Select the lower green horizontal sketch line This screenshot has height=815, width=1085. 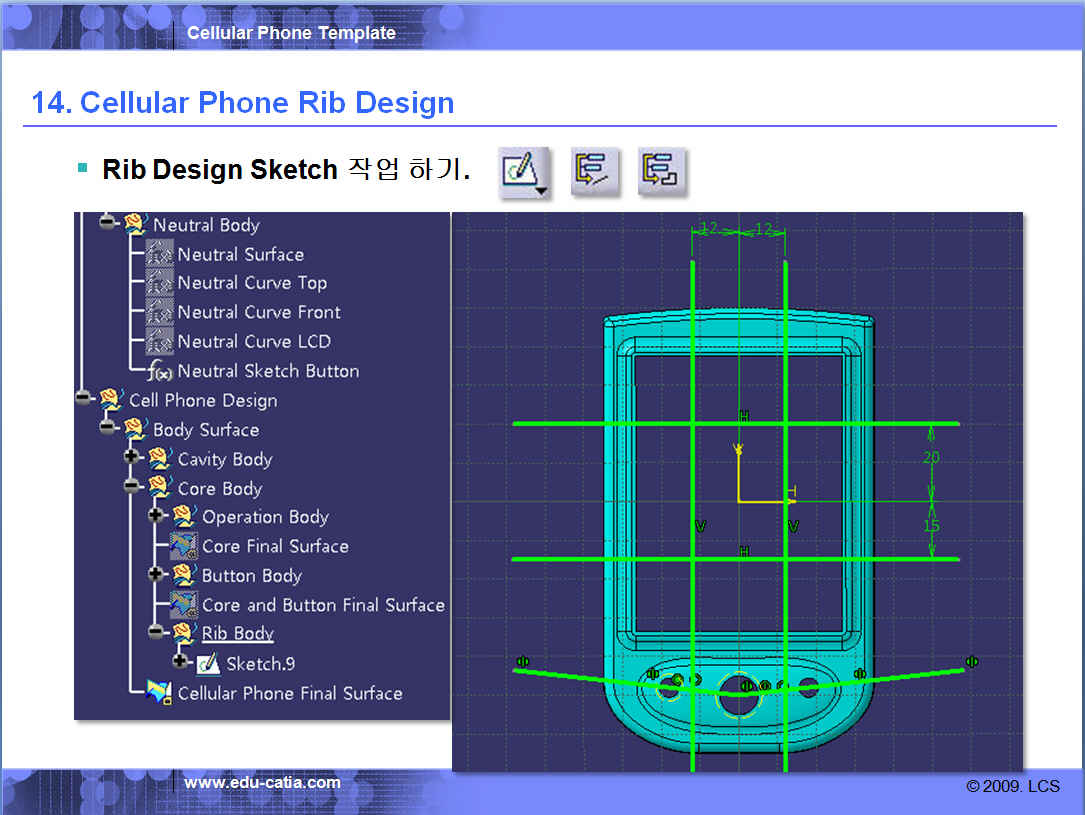tap(736, 559)
